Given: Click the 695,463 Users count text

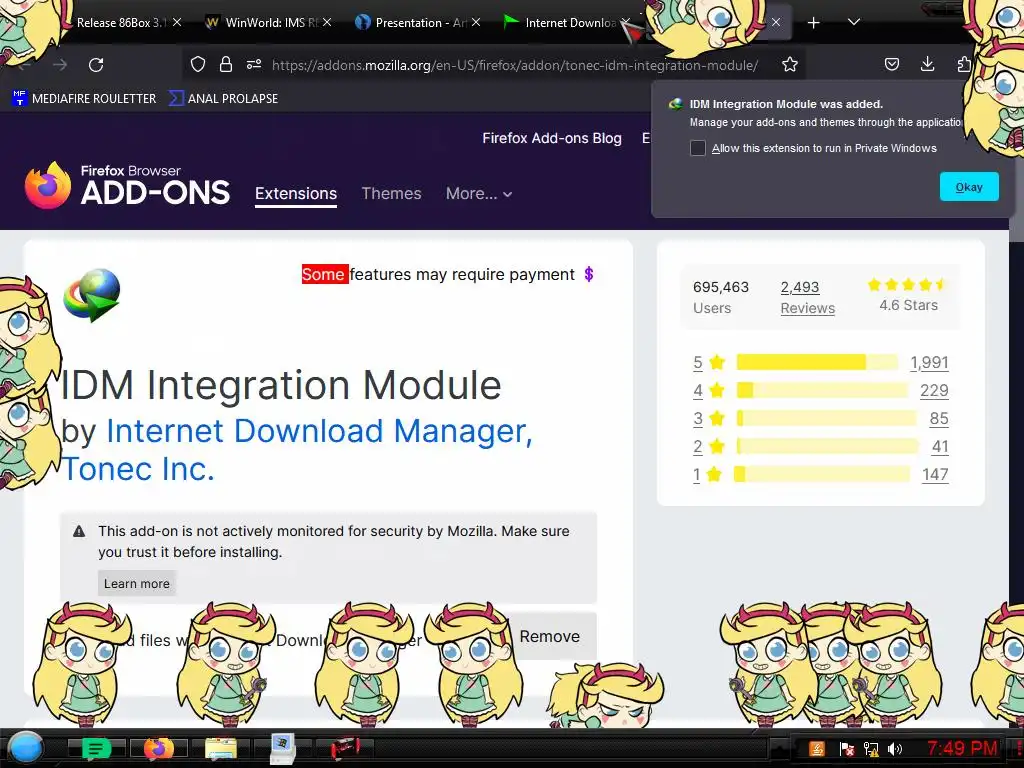Looking at the screenshot, I should click(721, 297).
